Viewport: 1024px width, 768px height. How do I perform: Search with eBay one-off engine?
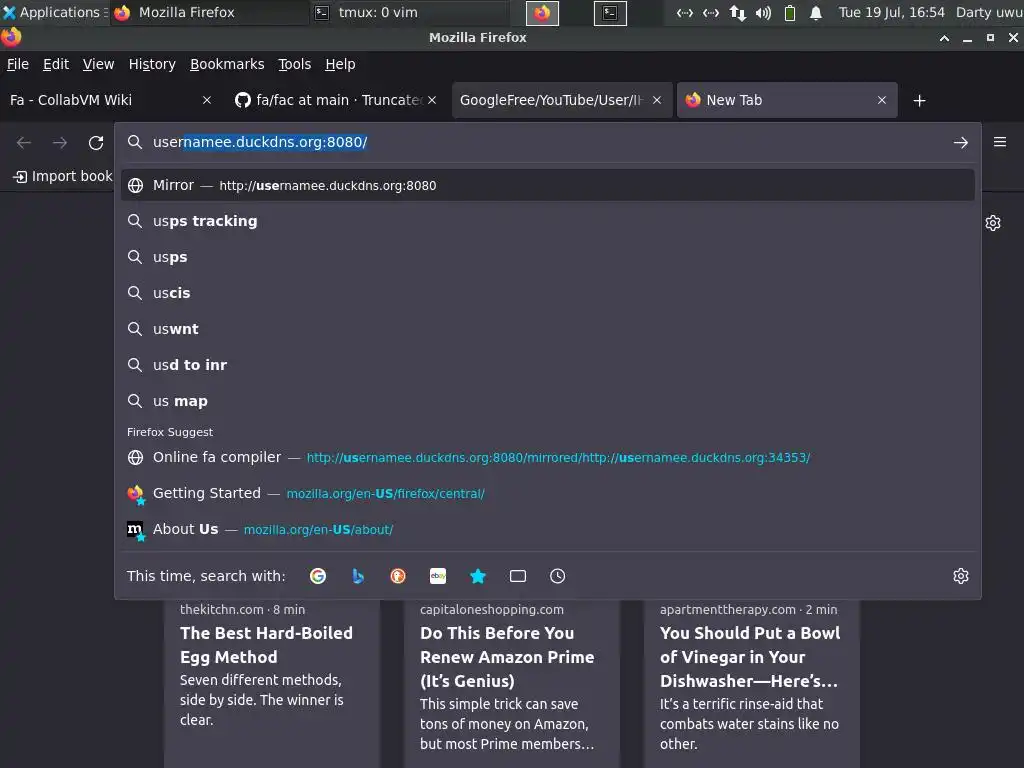coord(438,576)
